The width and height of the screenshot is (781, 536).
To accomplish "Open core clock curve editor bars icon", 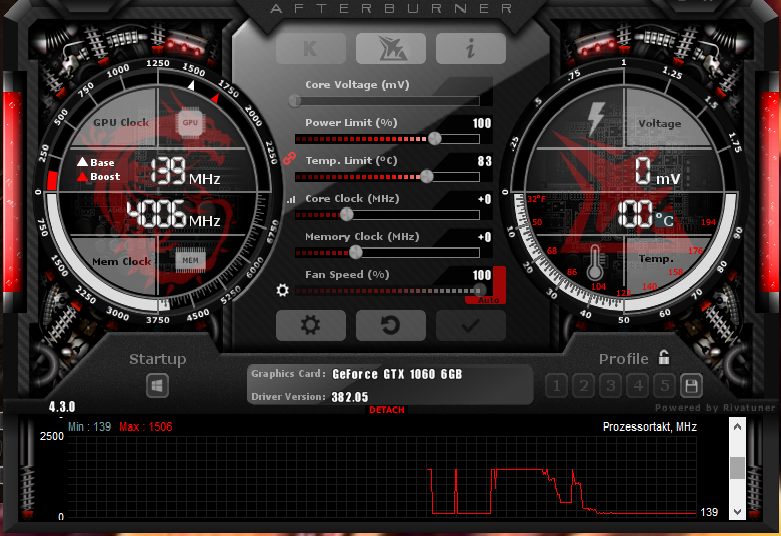I will point(291,200).
